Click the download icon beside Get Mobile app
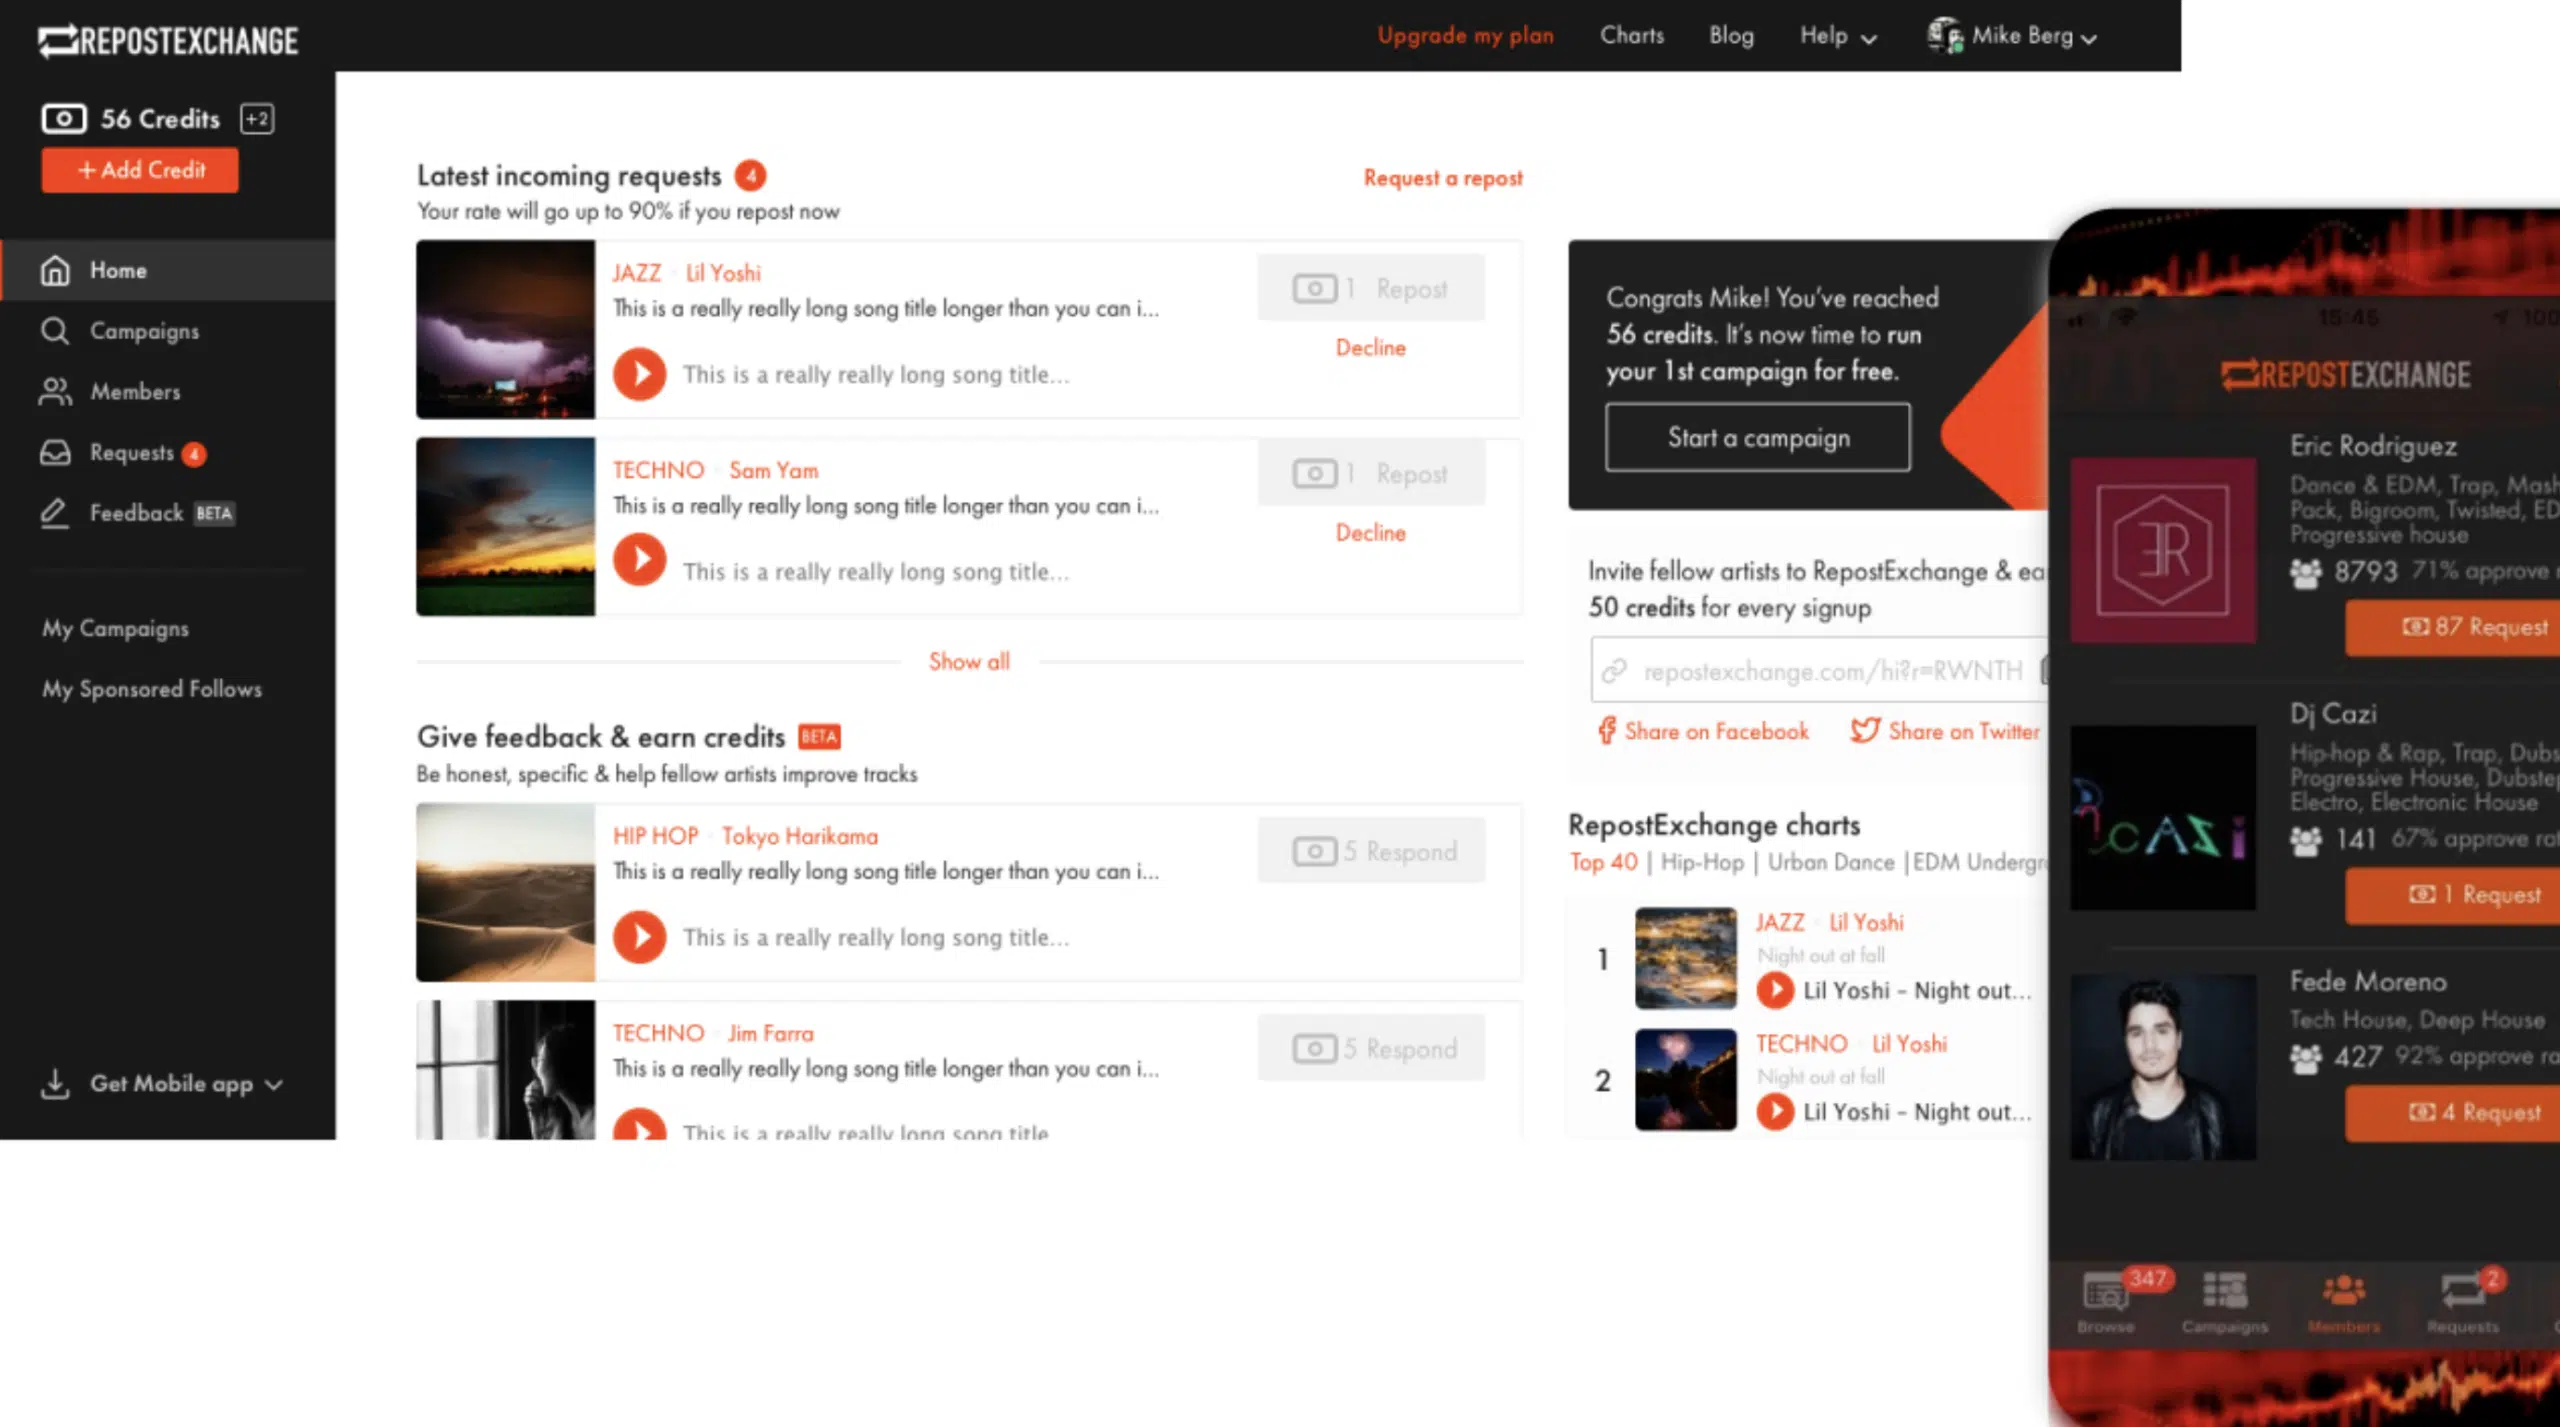 pos(55,1084)
